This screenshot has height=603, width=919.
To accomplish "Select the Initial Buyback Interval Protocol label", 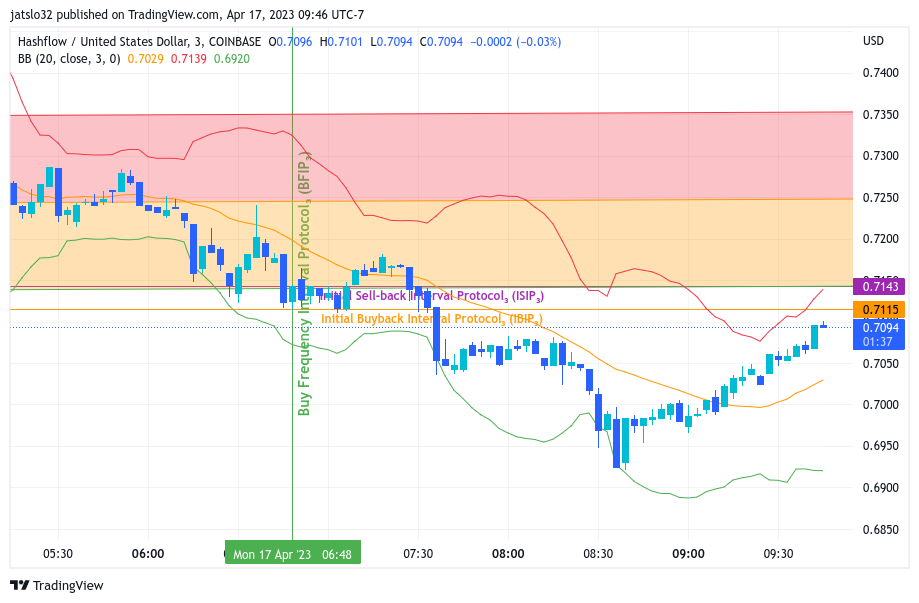I will 432,319.
